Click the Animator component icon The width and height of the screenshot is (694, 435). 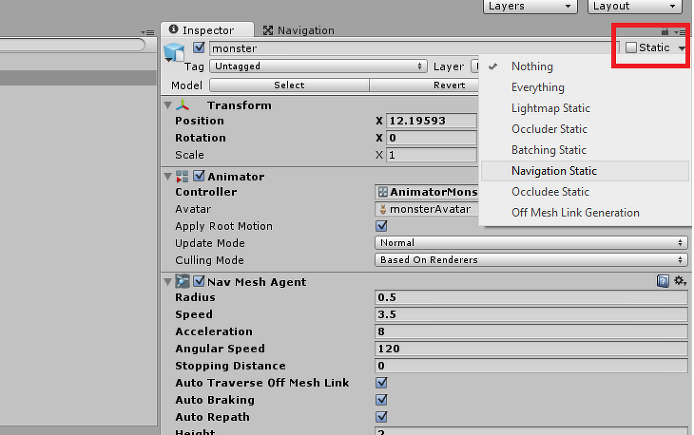182,177
